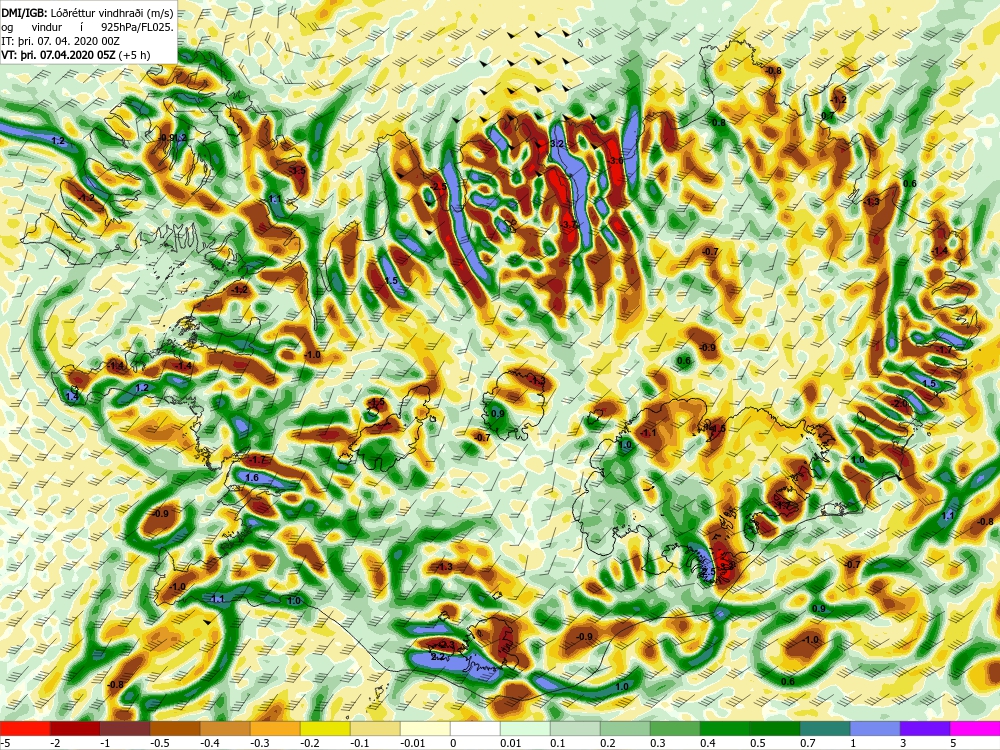
Task: Click the pale green 0.1 legend swatch
Action: coord(575,728)
